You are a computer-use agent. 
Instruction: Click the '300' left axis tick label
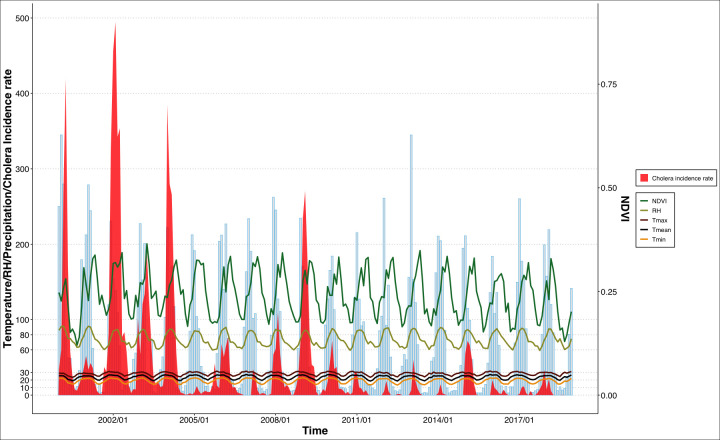[x=22, y=169]
